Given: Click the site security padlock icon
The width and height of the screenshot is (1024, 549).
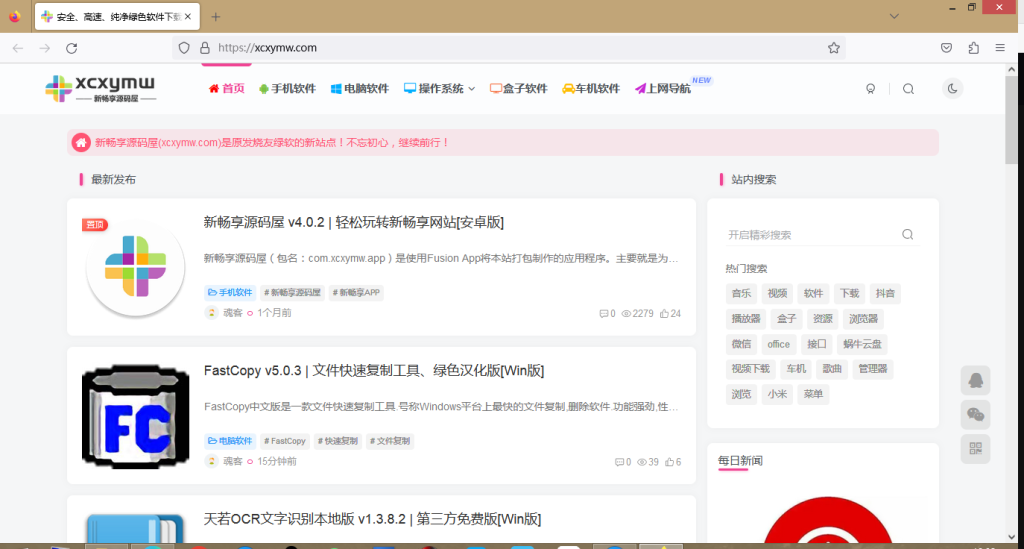Looking at the screenshot, I should pyautogui.click(x=204, y=48).
